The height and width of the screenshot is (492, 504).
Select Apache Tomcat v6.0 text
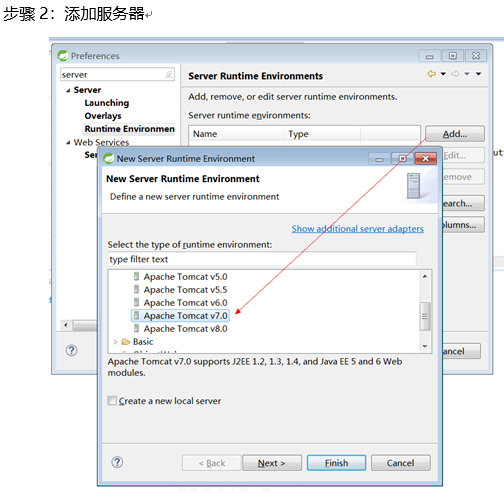tap(186, 303)
